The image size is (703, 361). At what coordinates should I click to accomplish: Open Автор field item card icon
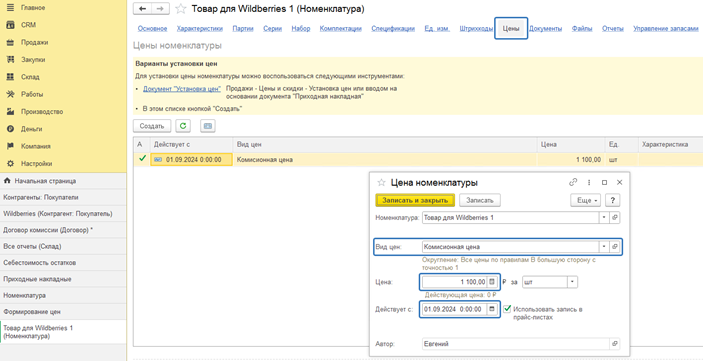(x=615, y=344)
